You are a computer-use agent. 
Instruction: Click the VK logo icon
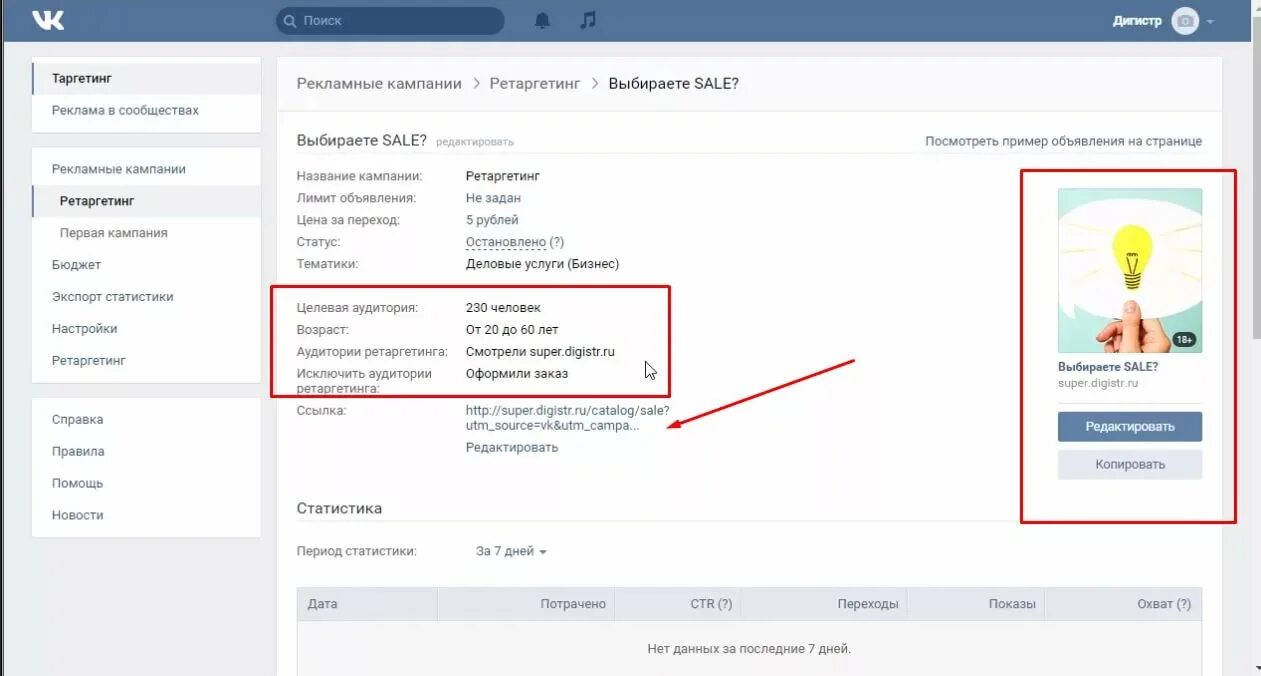coord(47,20)
